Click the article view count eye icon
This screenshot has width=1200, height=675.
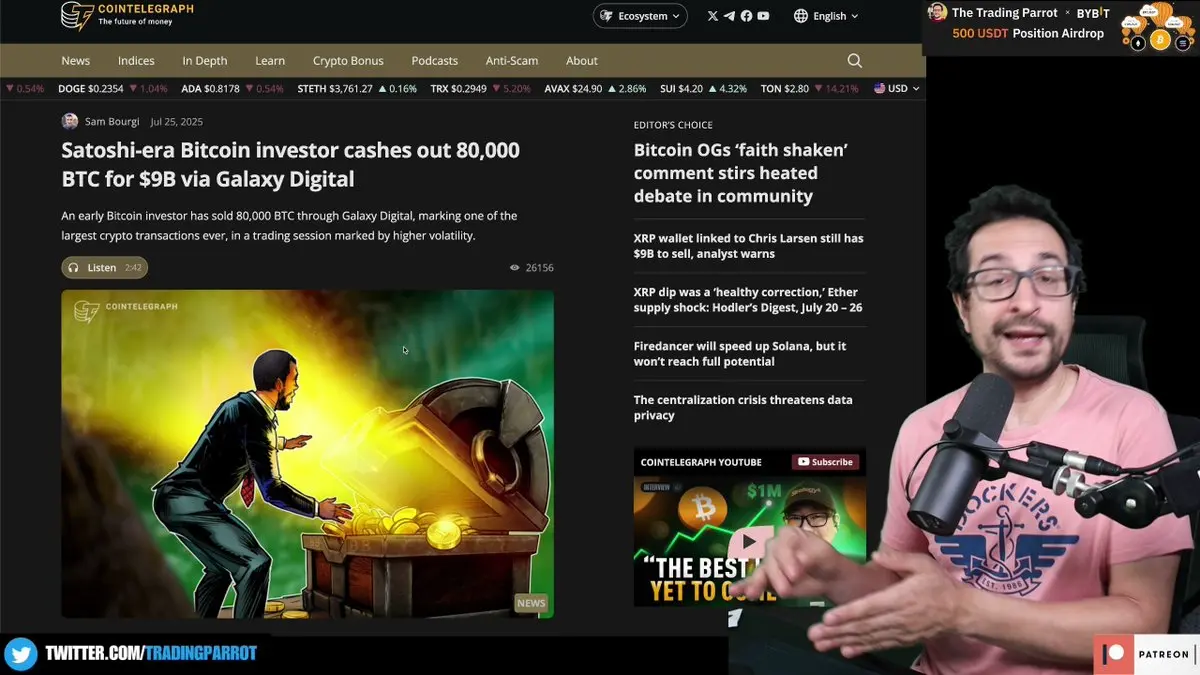(515, 268)
